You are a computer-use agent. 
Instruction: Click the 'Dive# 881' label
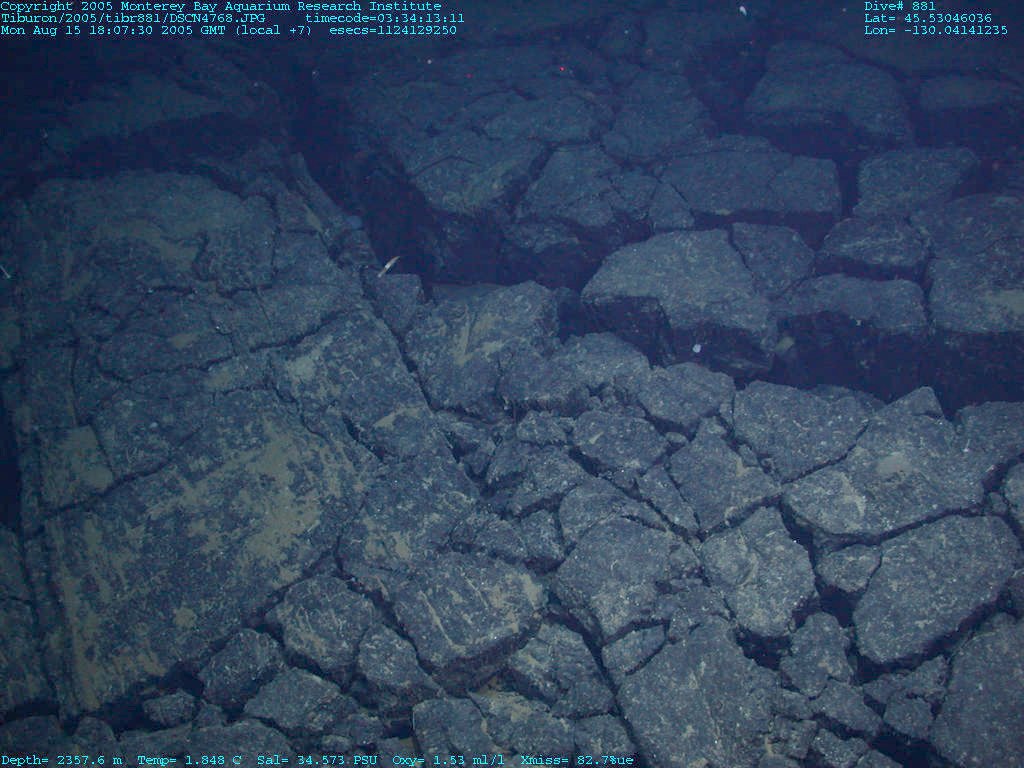coord(900,6)
